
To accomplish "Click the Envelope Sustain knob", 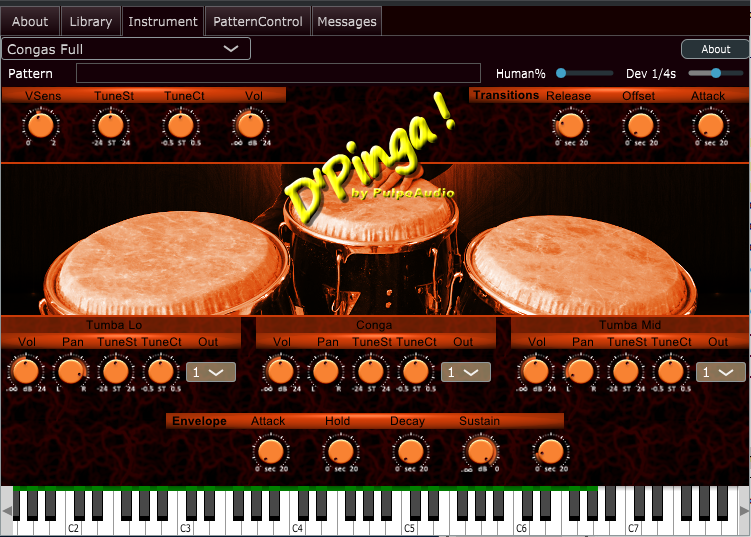I will coord(481,451).
